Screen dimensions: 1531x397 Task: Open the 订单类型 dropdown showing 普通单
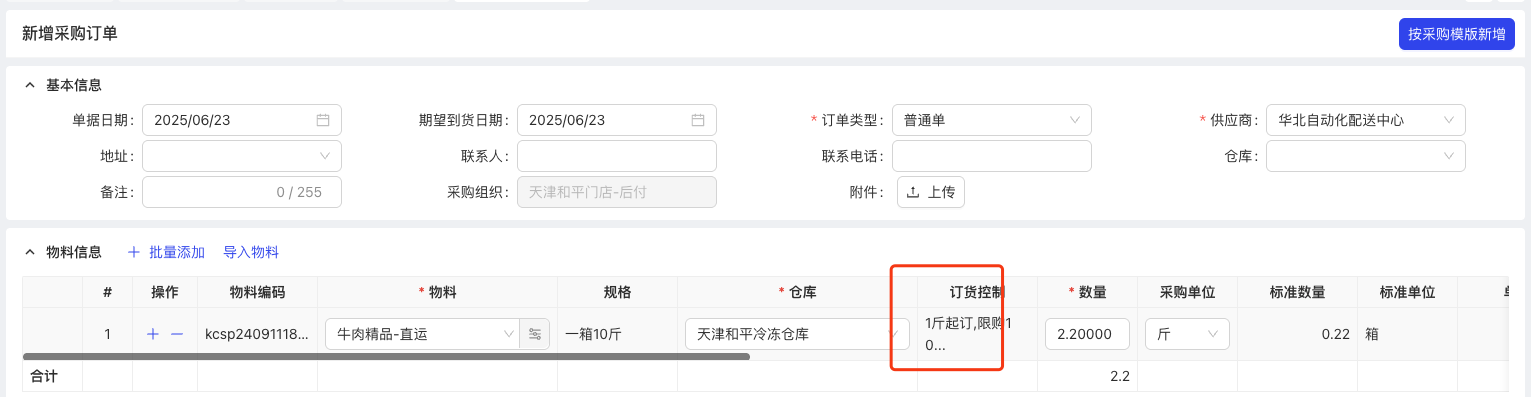pos(992,120)
